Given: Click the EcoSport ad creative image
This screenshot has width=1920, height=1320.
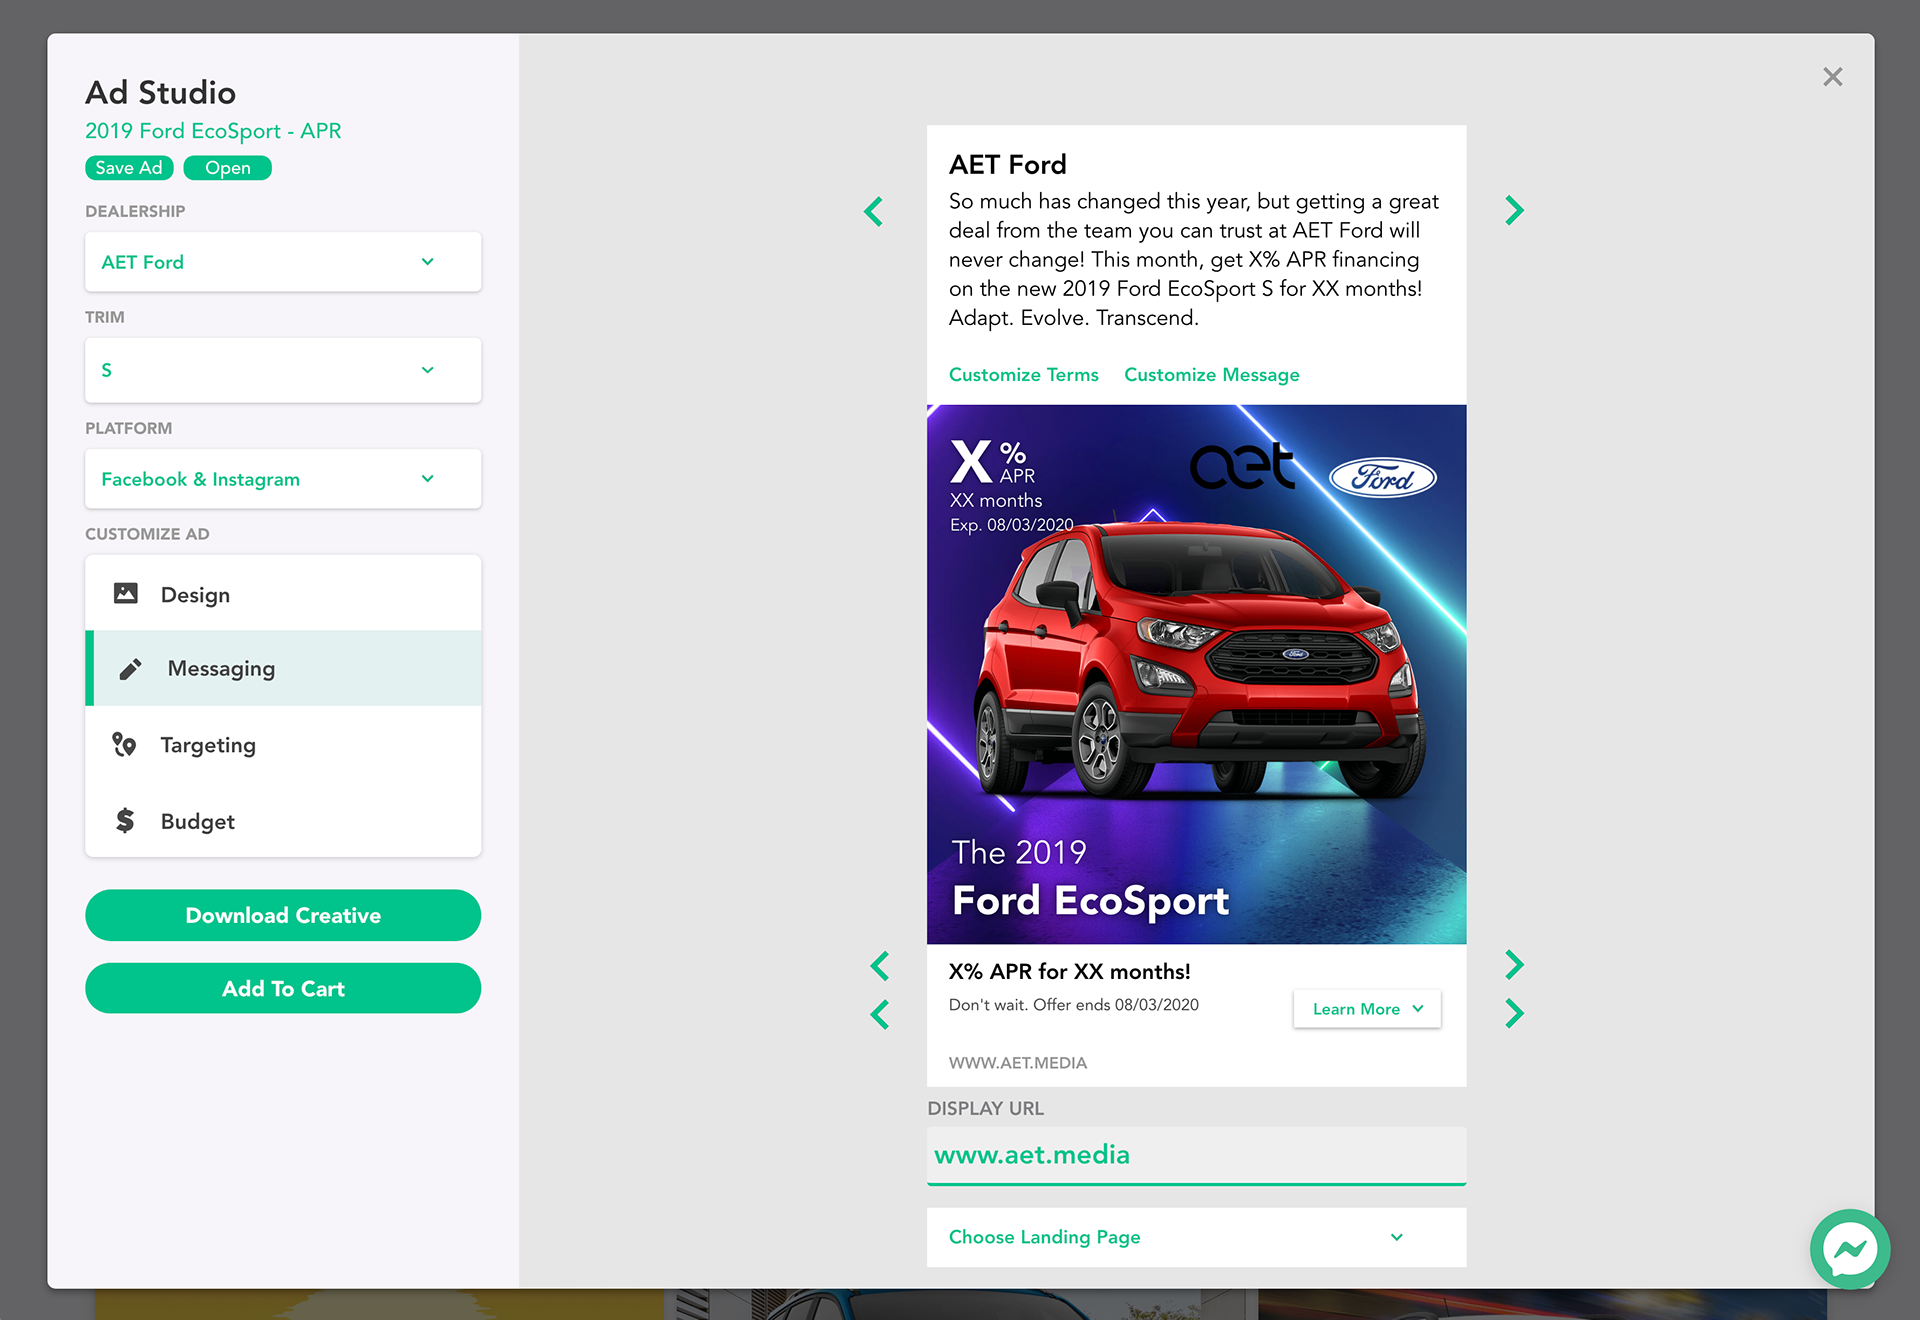Looking at the screenshot, I should [1196, 674].
